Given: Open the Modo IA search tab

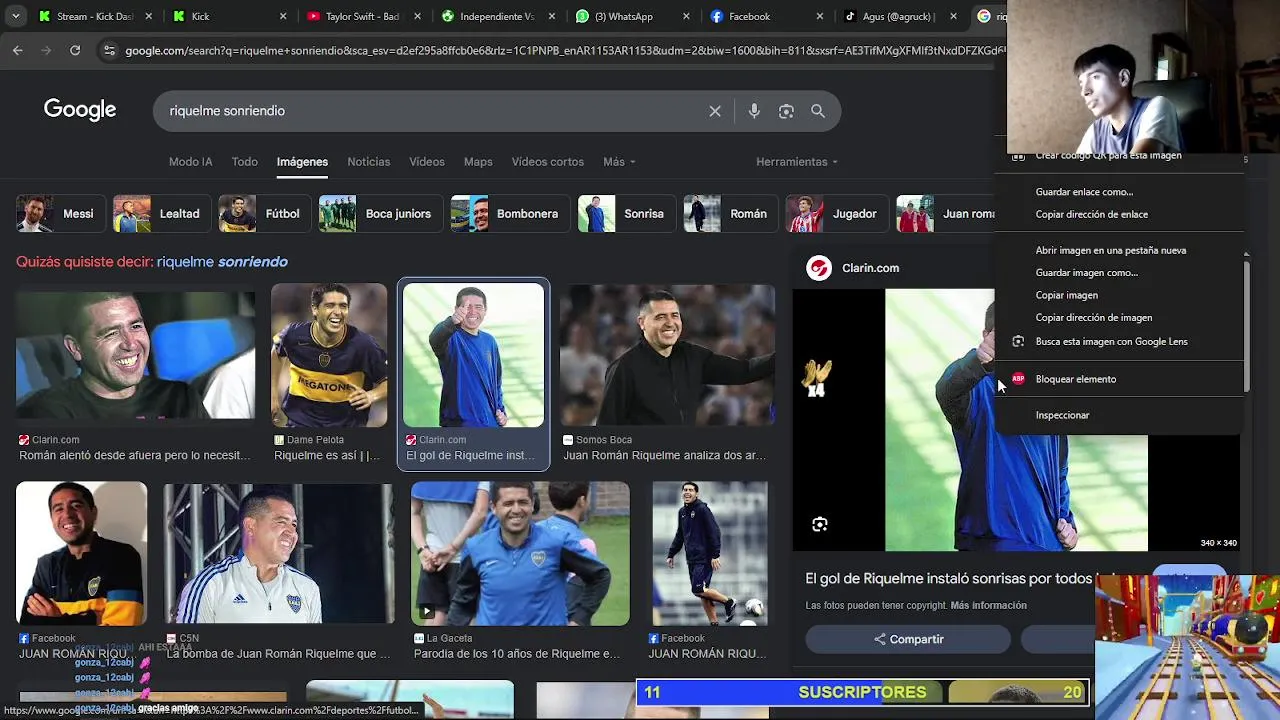Looking at the screenshot, I should tap(190, 162).
